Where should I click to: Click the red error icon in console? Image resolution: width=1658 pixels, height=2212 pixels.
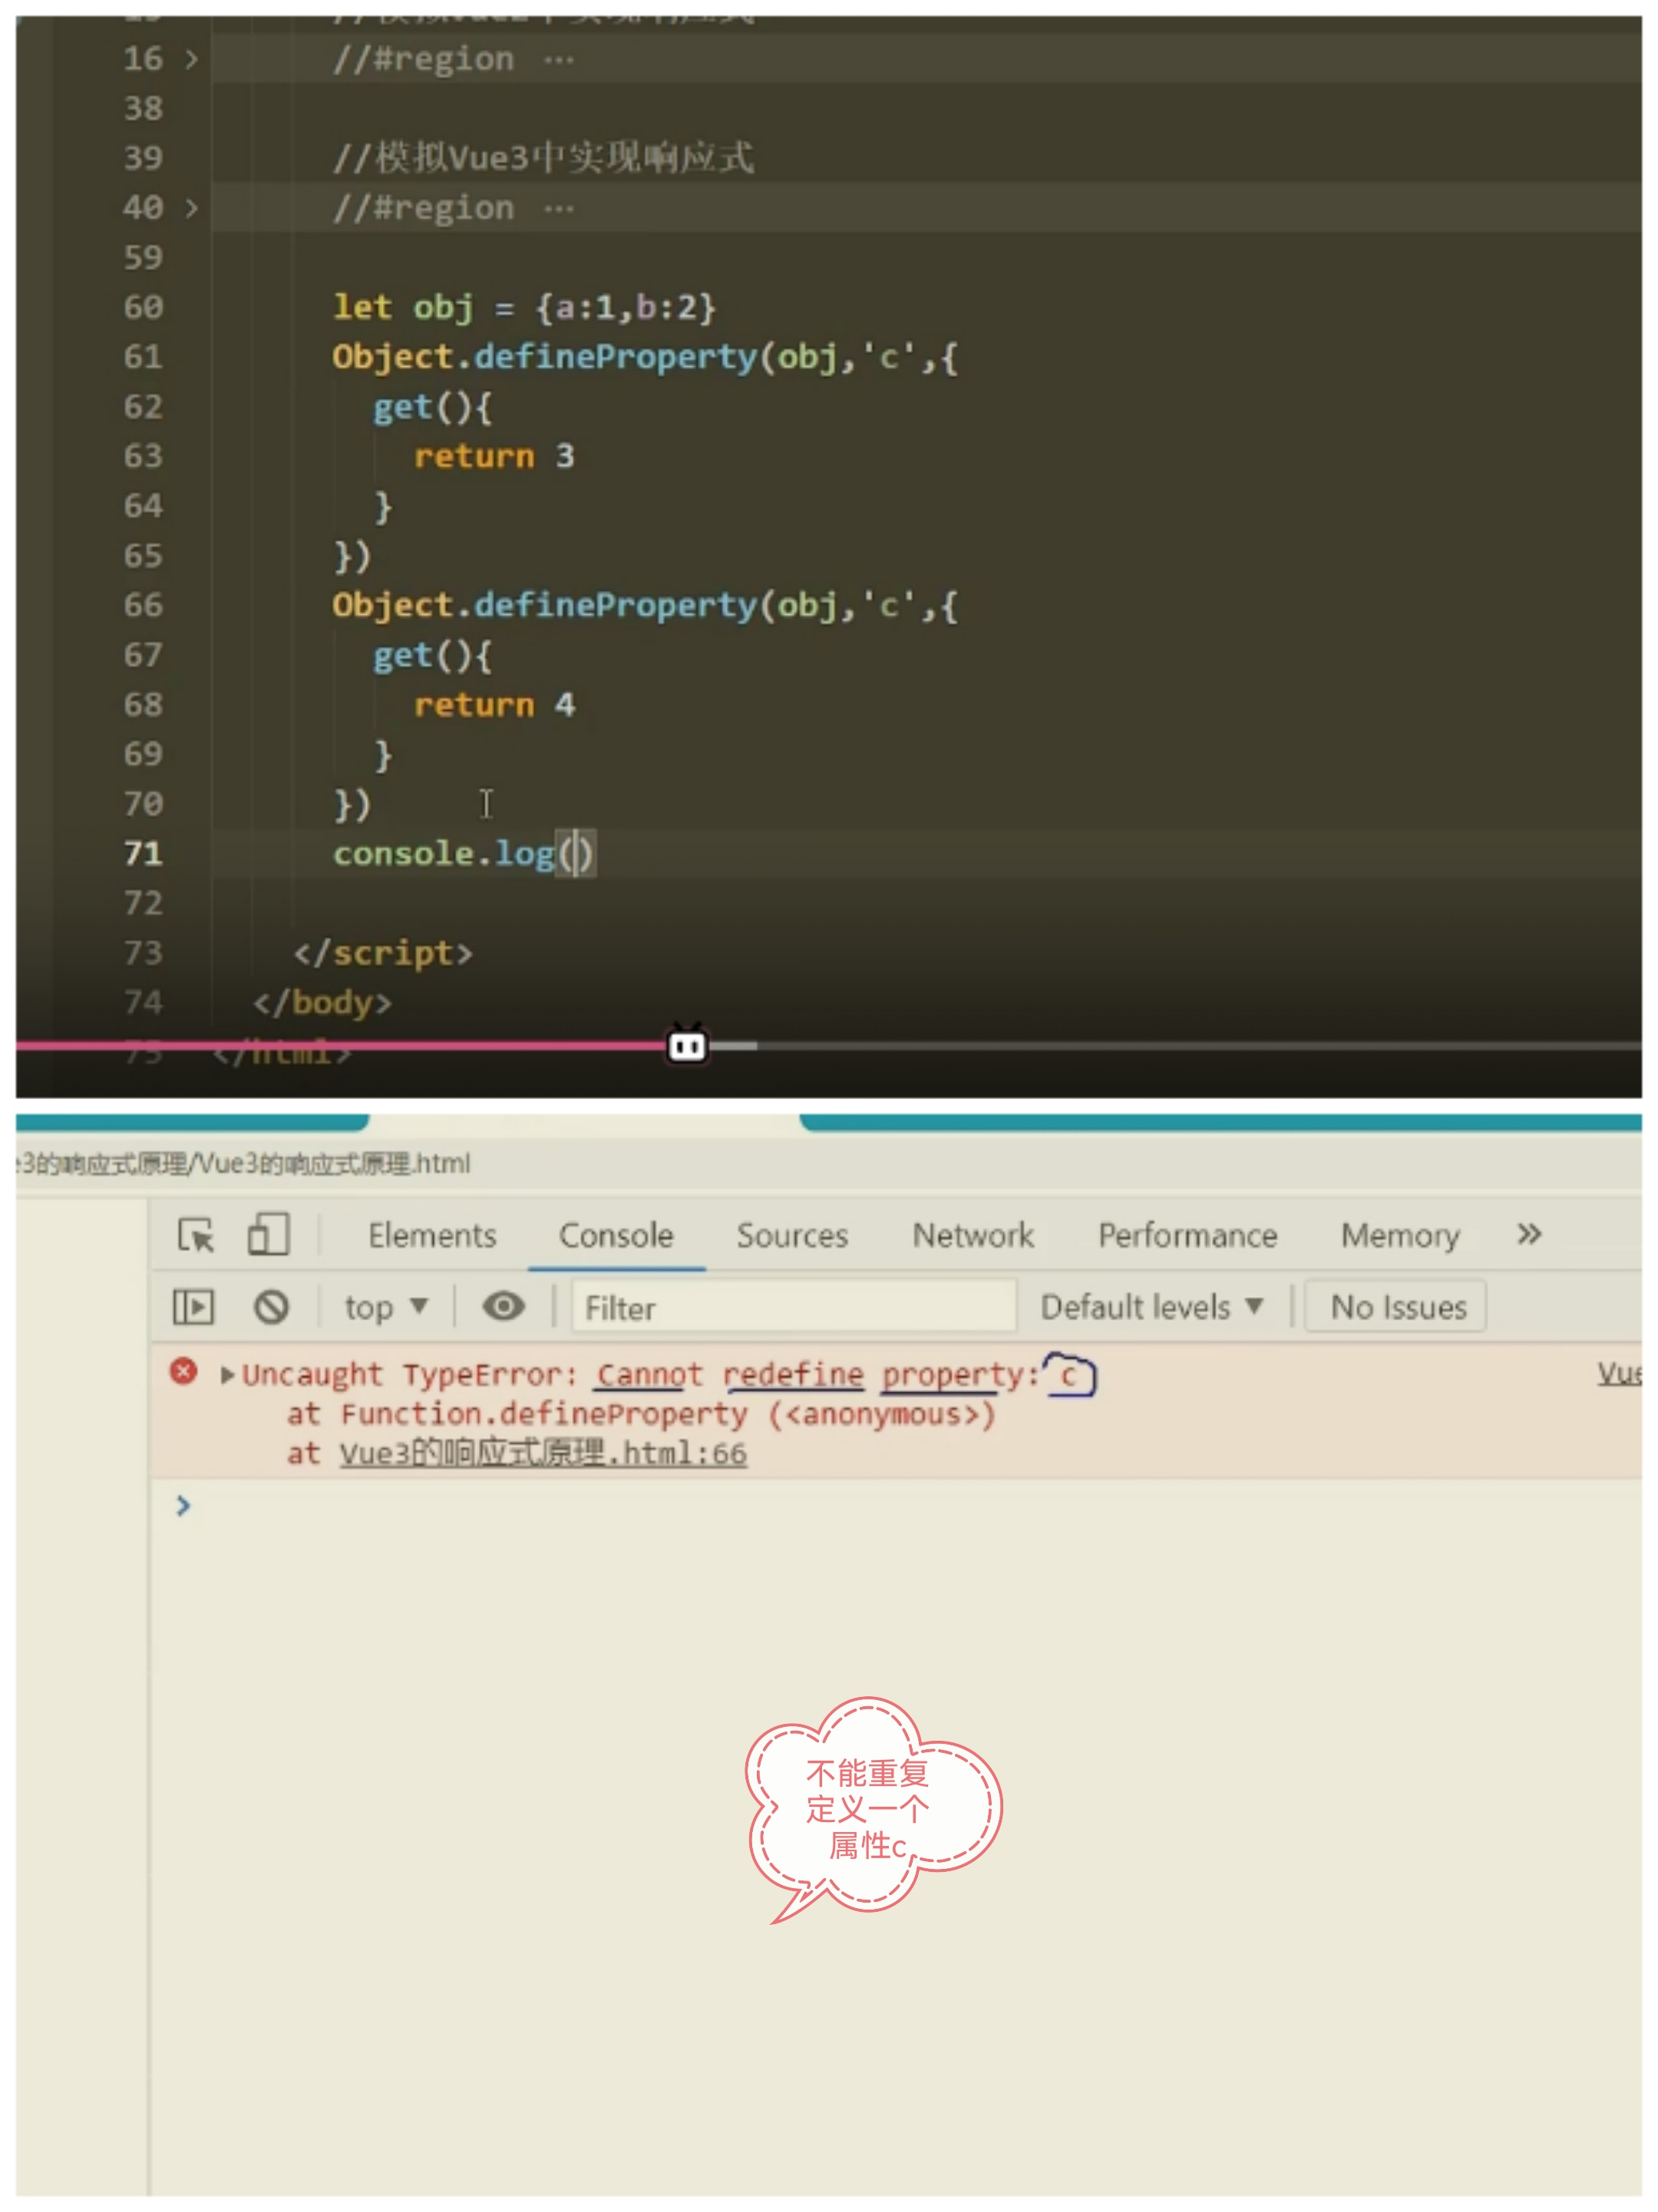coord(183,1371)
